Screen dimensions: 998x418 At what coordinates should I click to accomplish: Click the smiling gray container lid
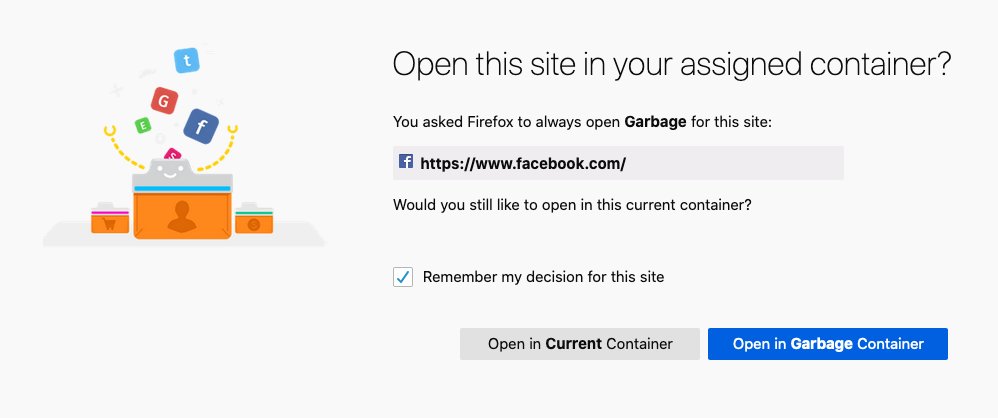click(x=183, y=174)
